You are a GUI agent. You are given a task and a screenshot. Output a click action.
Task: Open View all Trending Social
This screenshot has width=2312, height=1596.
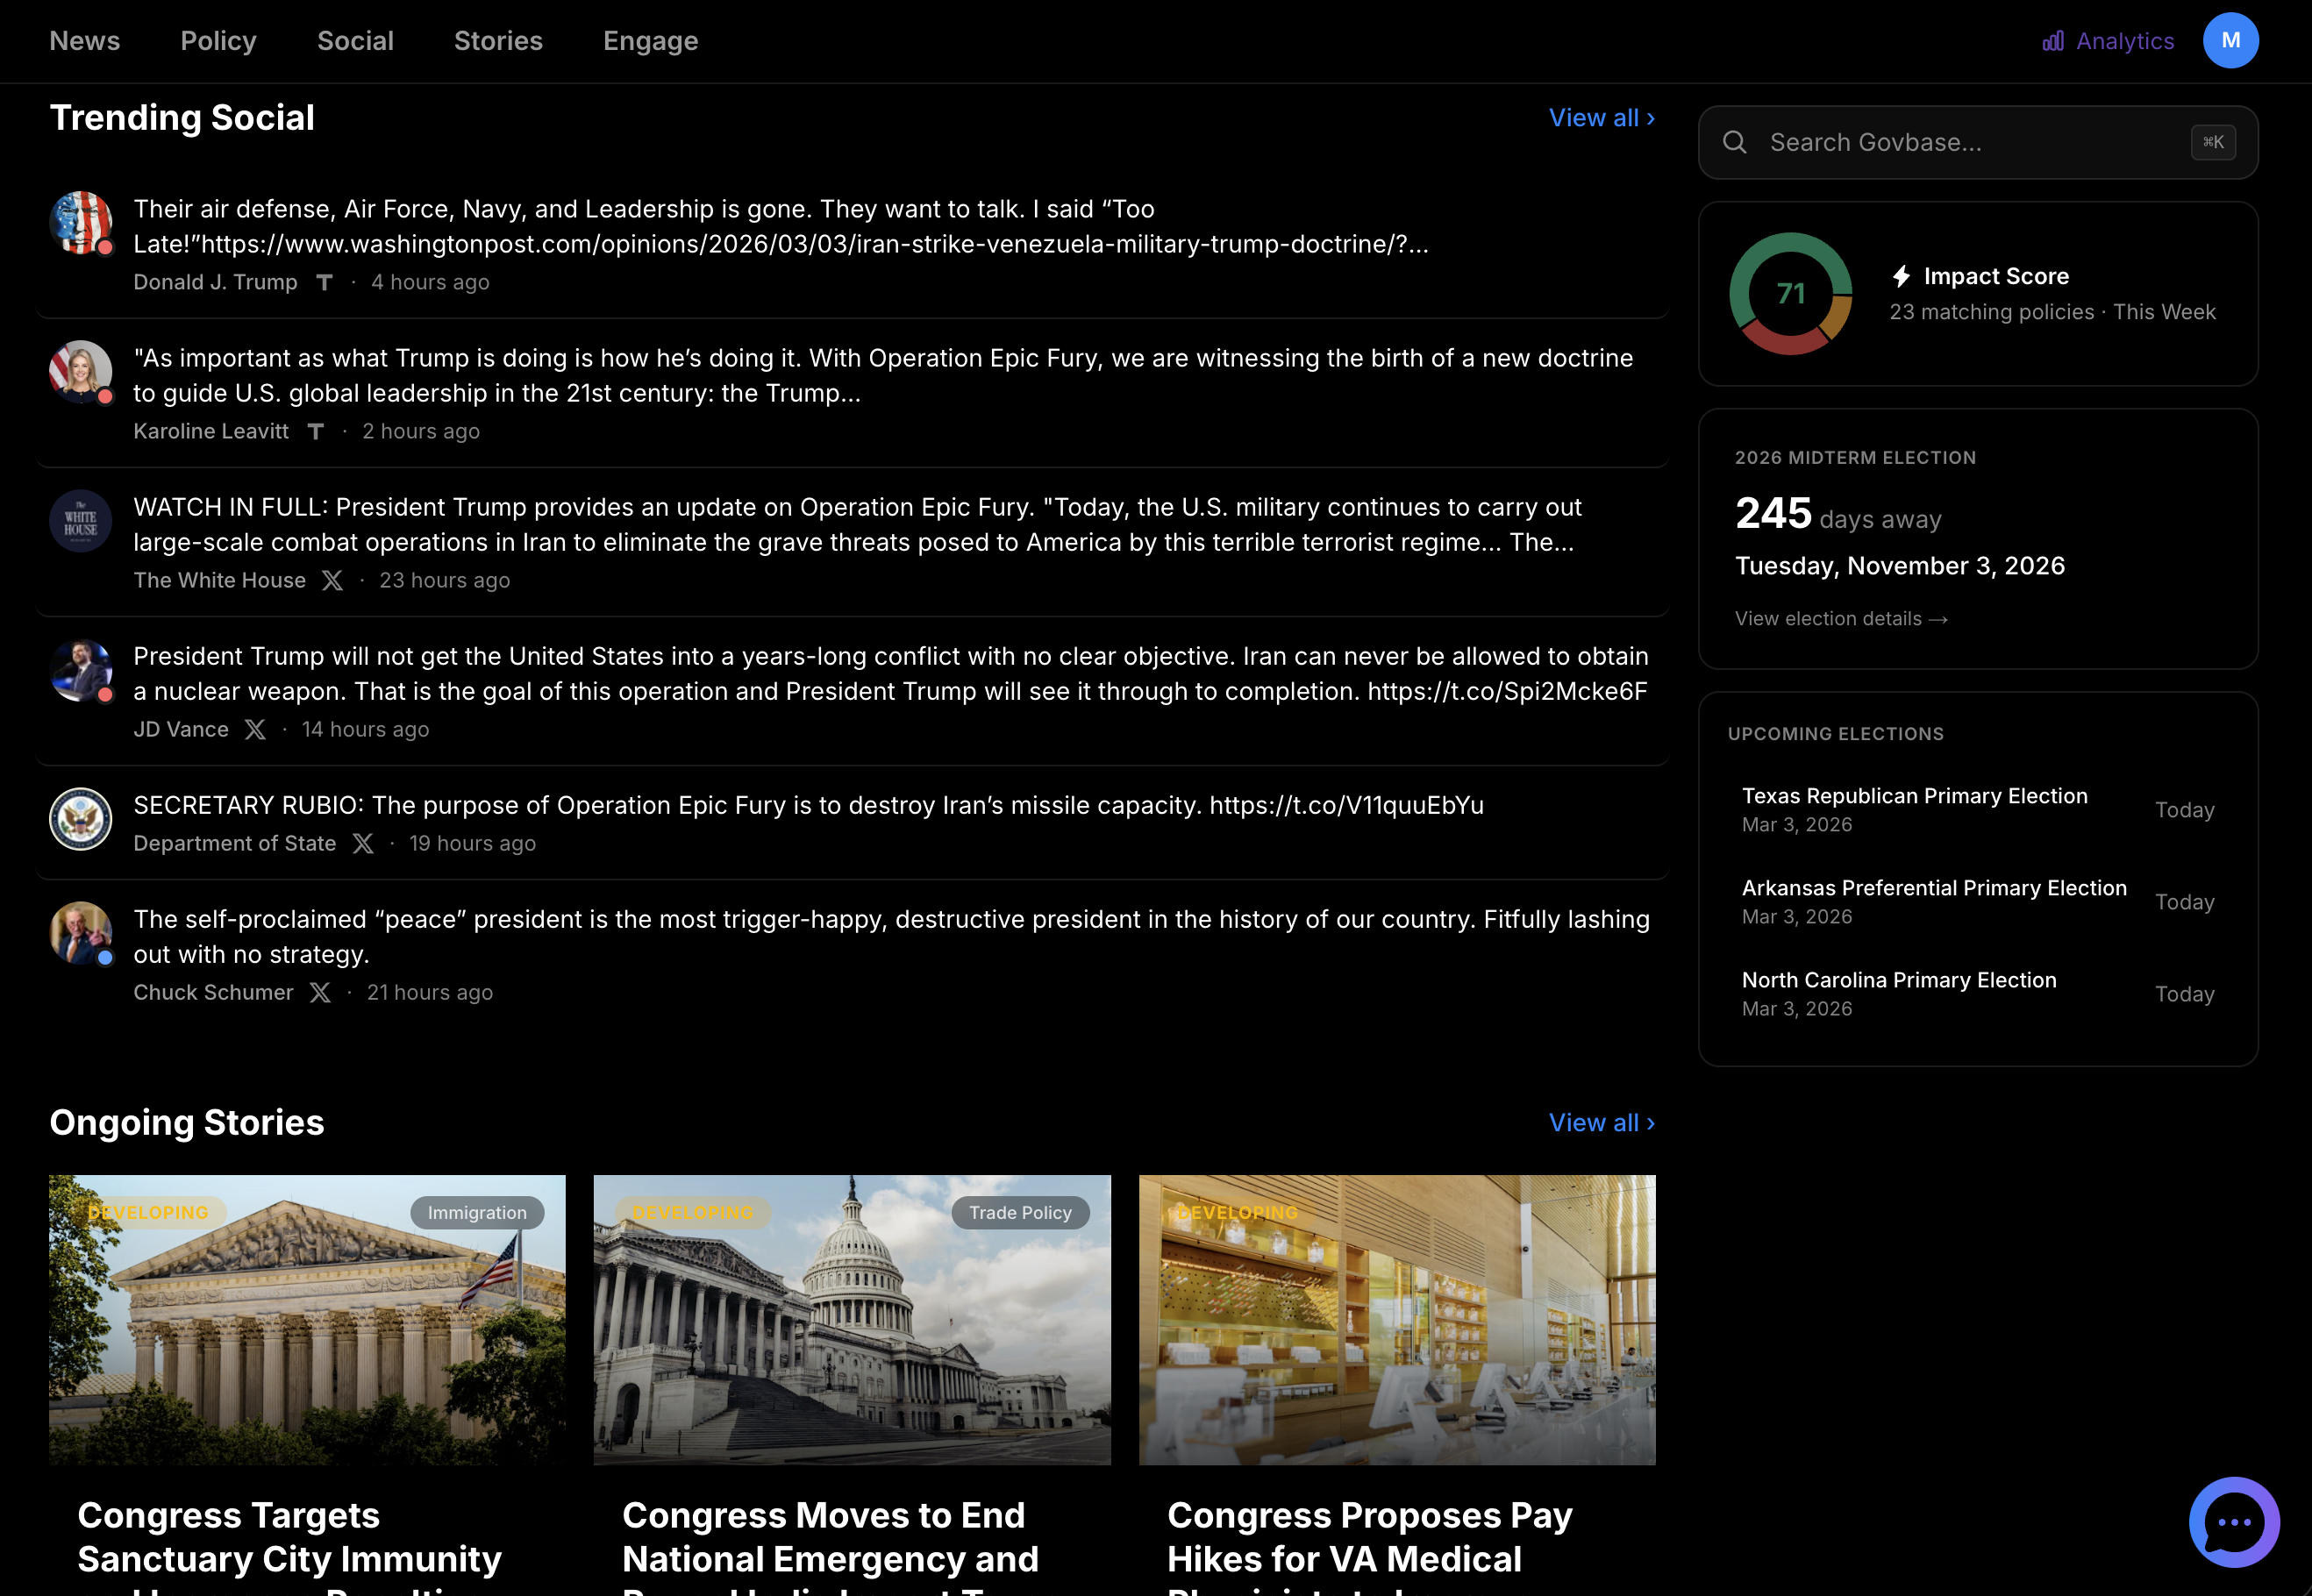[1602, 118]
